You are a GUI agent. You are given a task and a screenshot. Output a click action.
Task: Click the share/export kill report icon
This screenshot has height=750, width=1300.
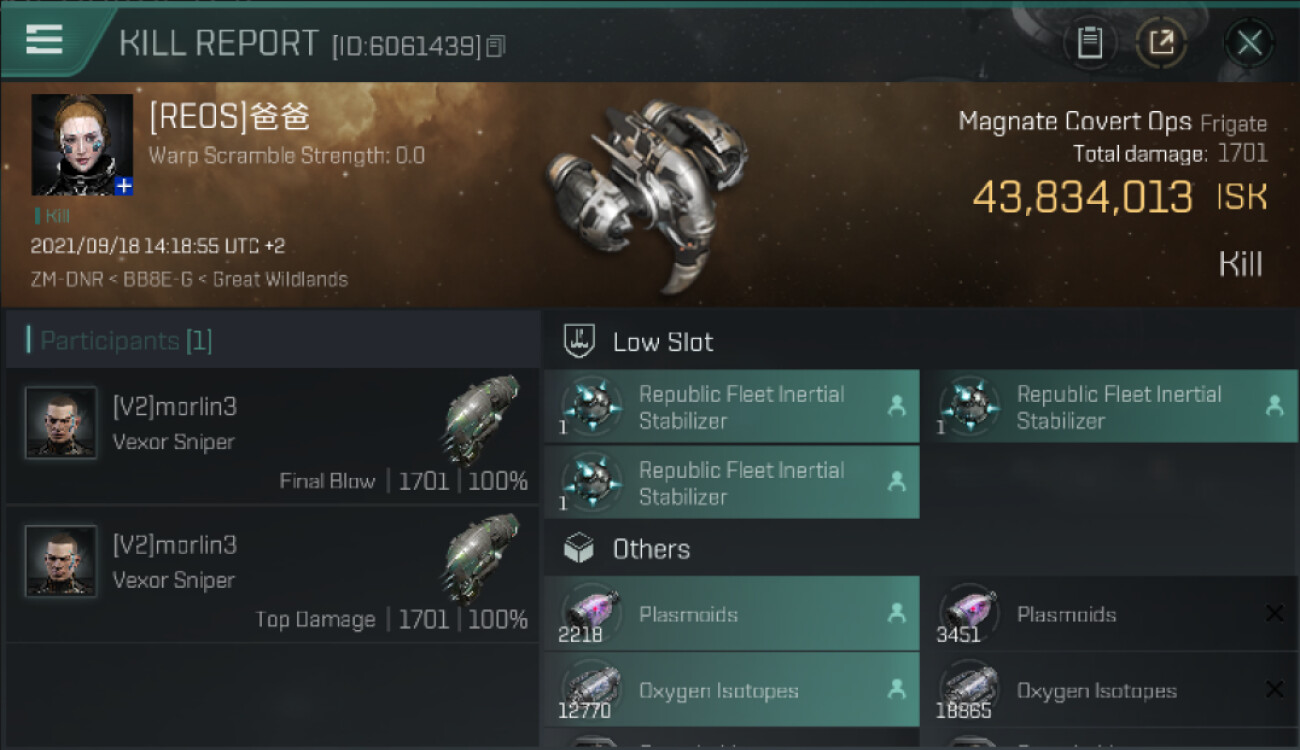coord(1161,43)
